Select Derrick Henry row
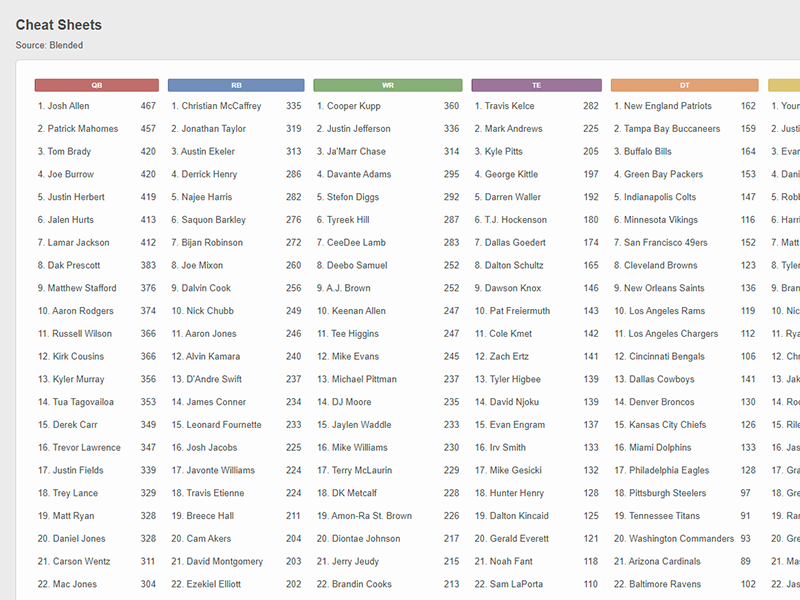Viewport: 800px width, 600px height. point(236,174)
